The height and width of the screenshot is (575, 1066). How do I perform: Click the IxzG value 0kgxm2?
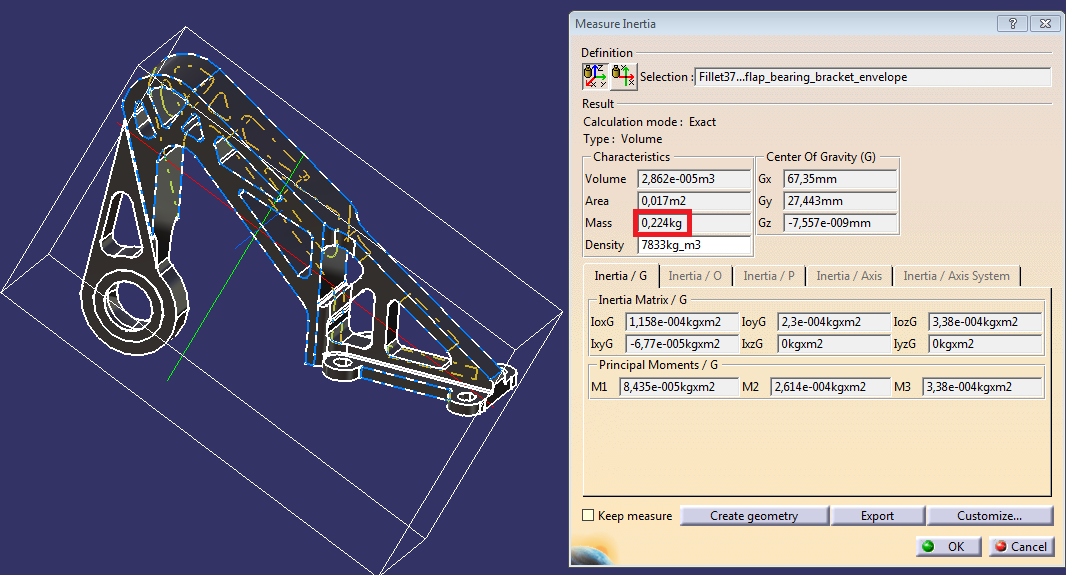click(833, 344)
